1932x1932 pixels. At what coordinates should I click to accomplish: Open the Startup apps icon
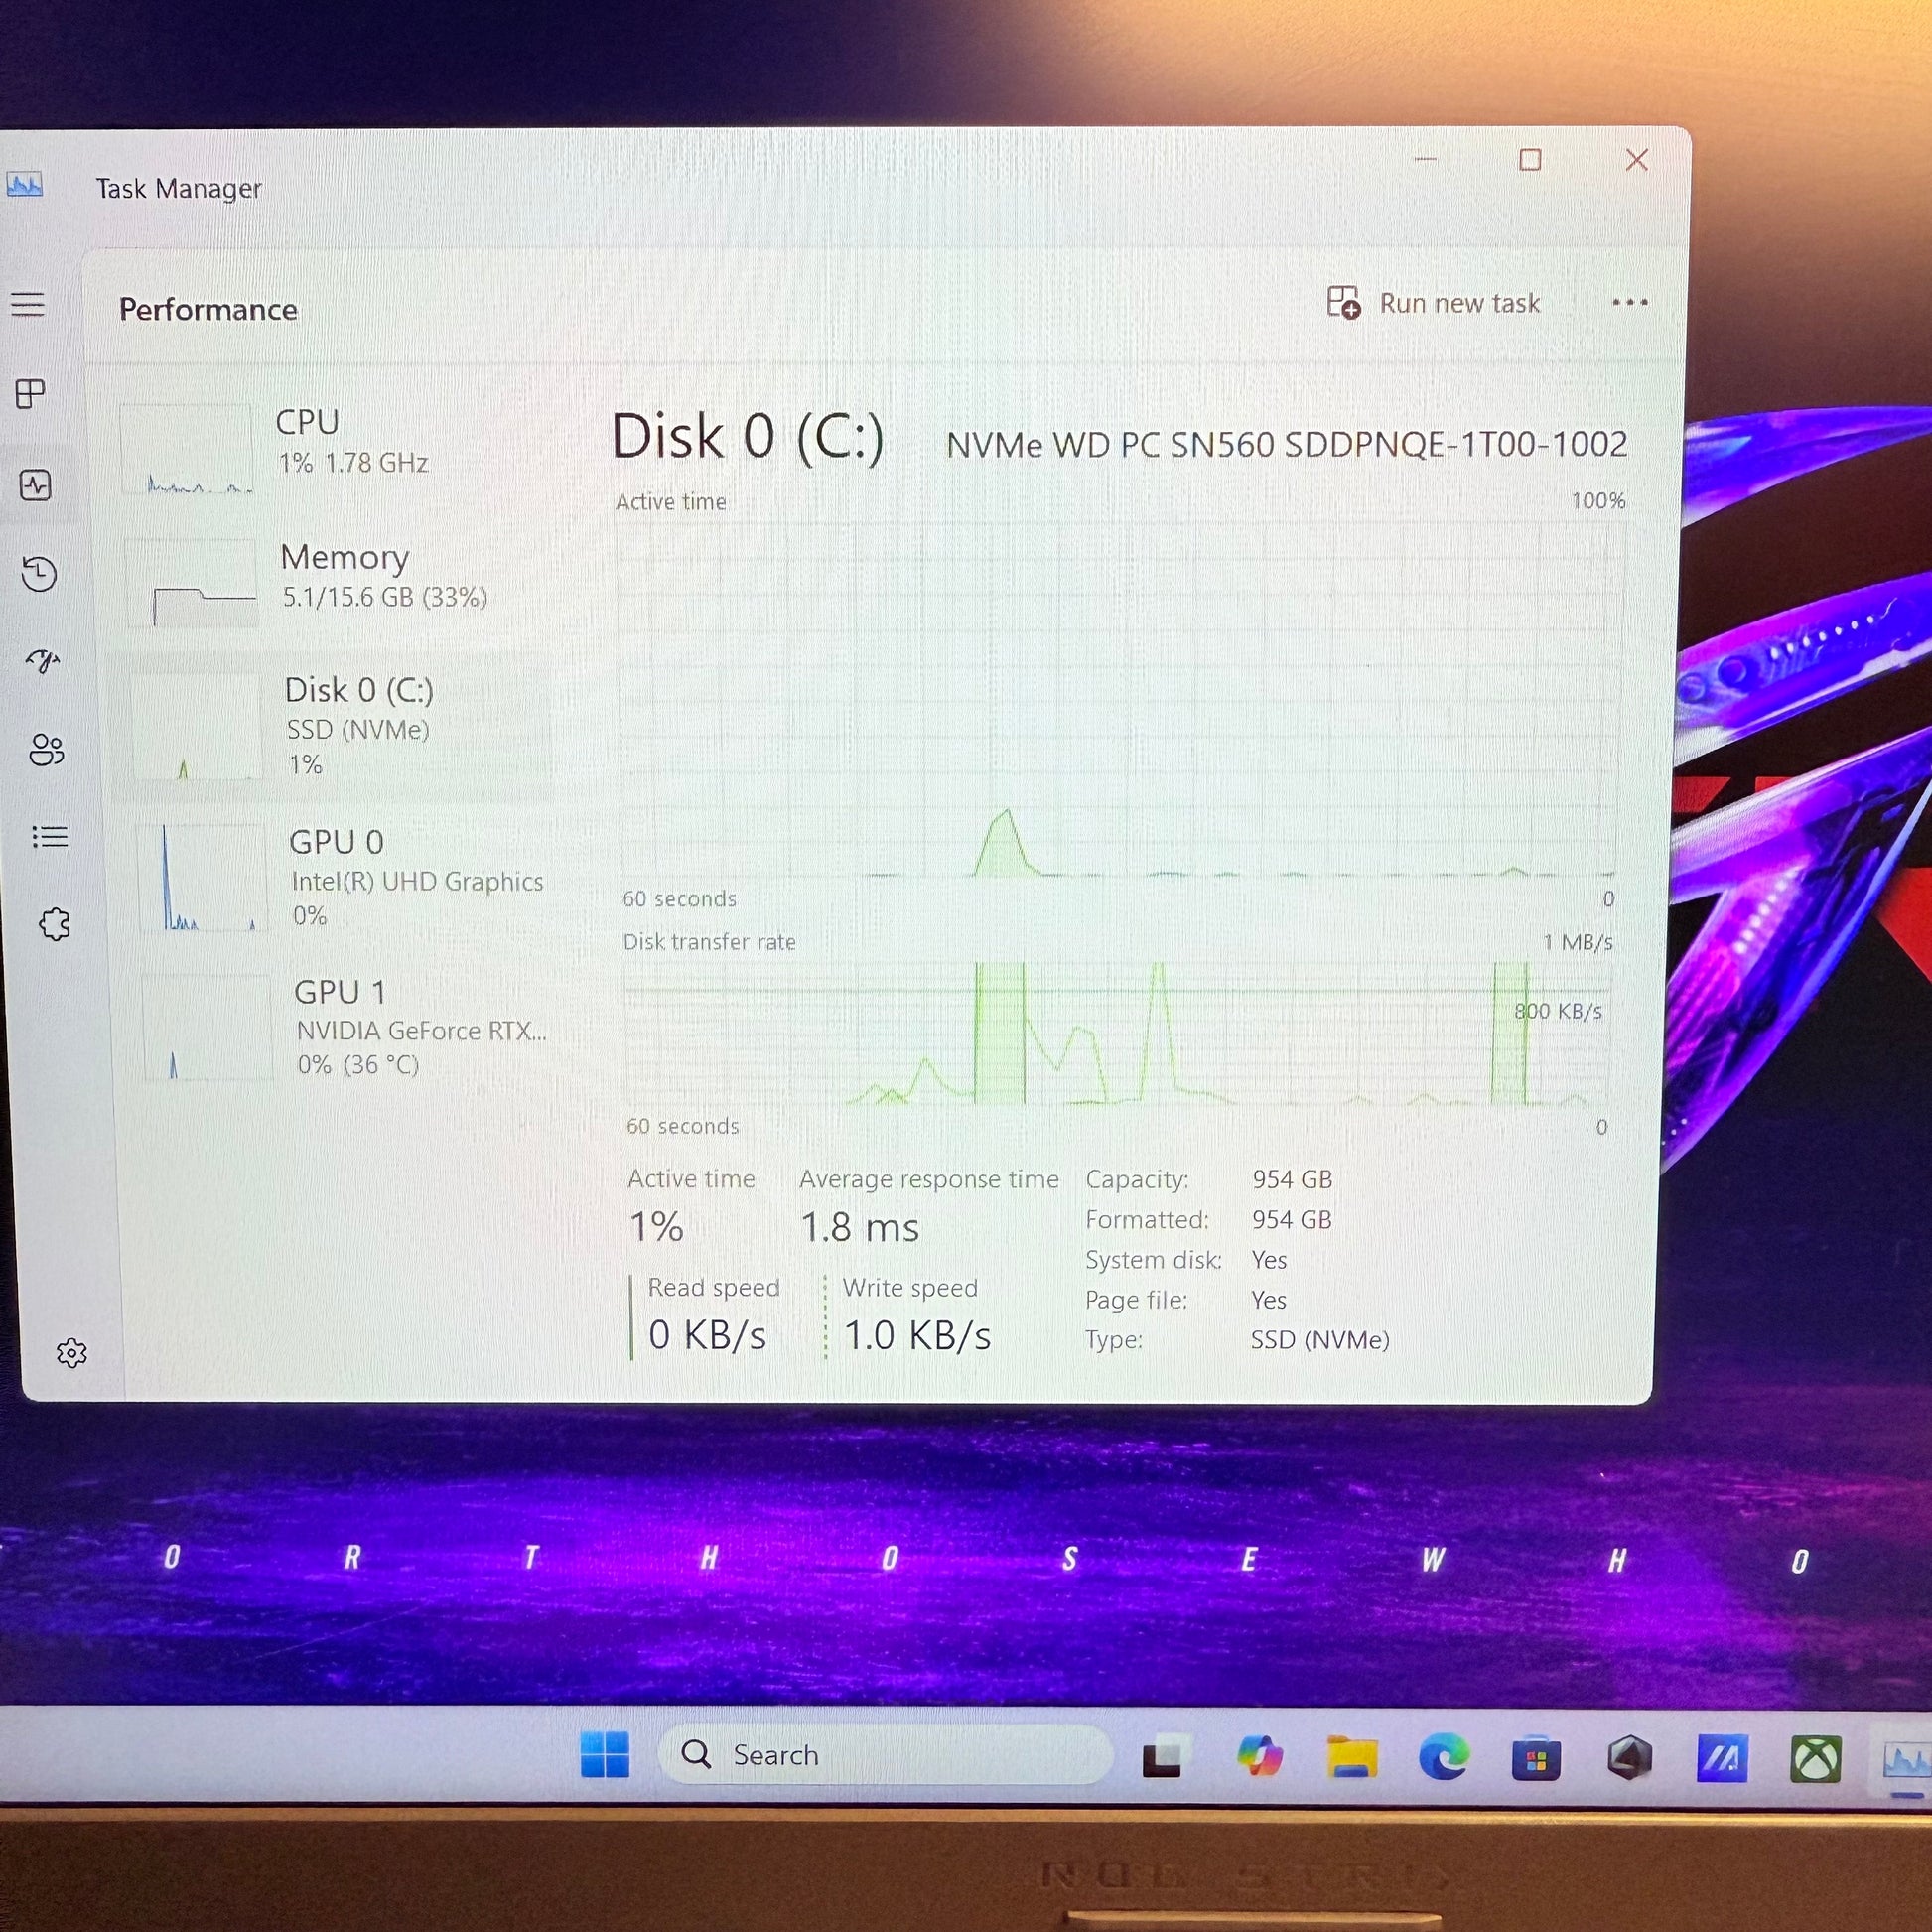point(43,661)
